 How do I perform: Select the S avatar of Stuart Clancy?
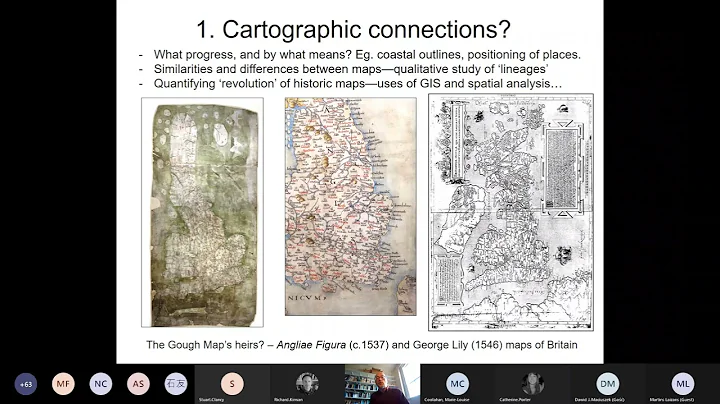click(232, 384)
